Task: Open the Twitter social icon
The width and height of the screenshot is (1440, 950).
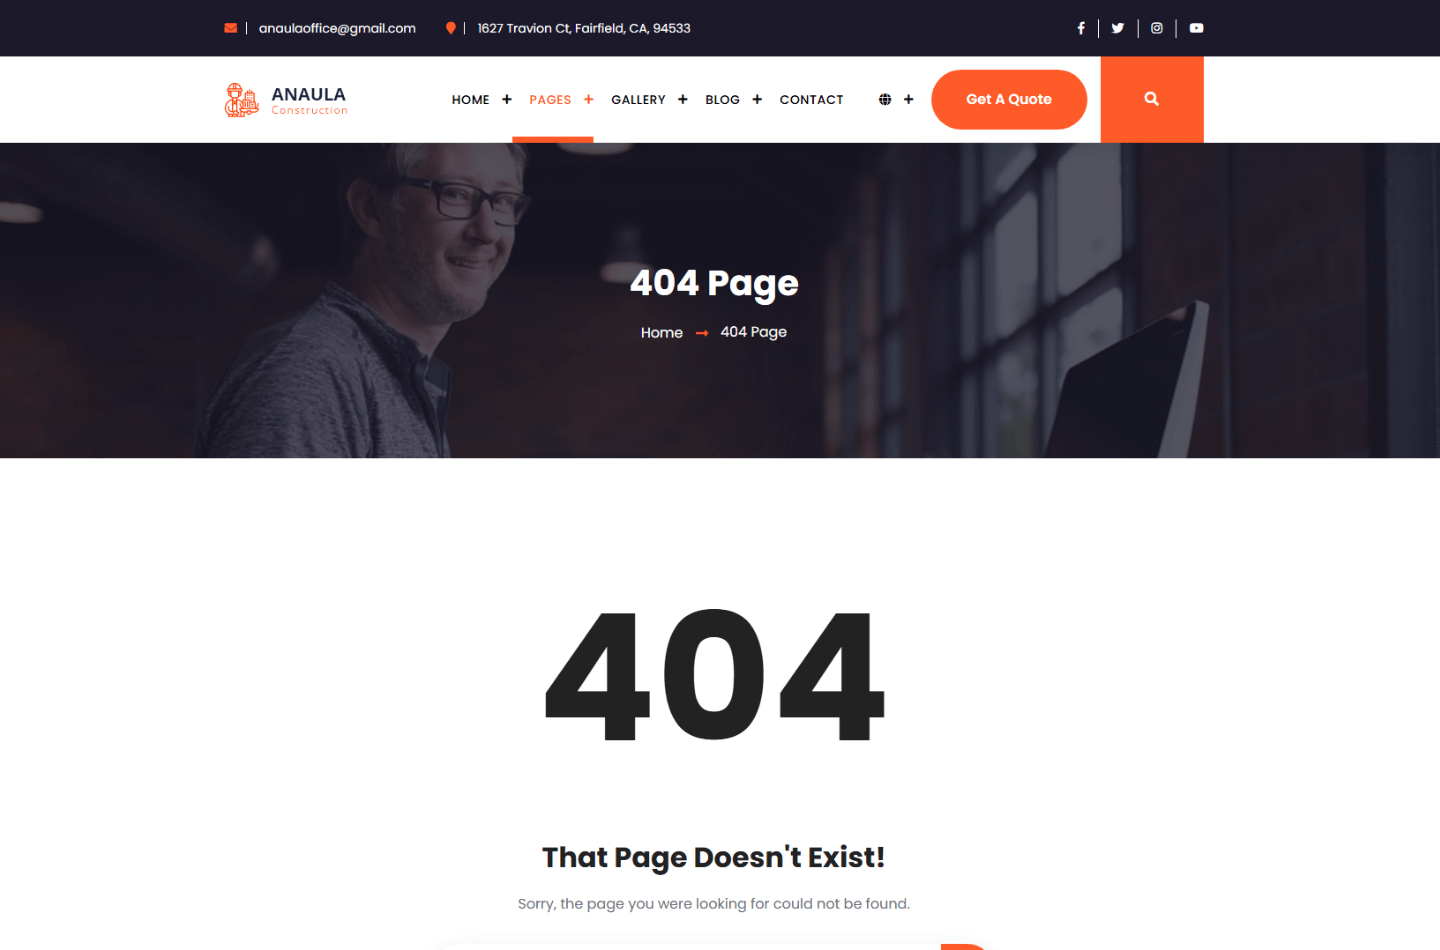Action: point(1118,28)
